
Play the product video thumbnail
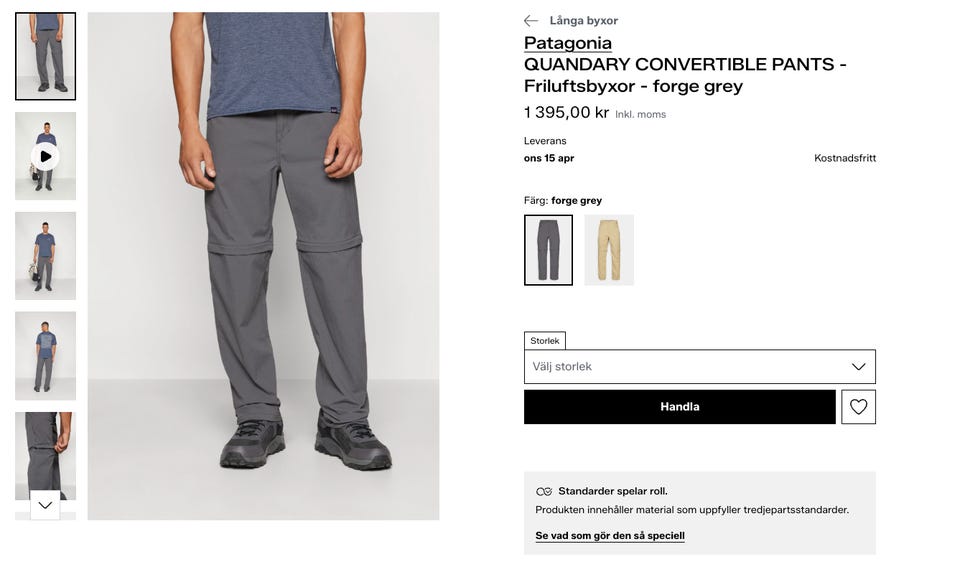pos(45,156)
